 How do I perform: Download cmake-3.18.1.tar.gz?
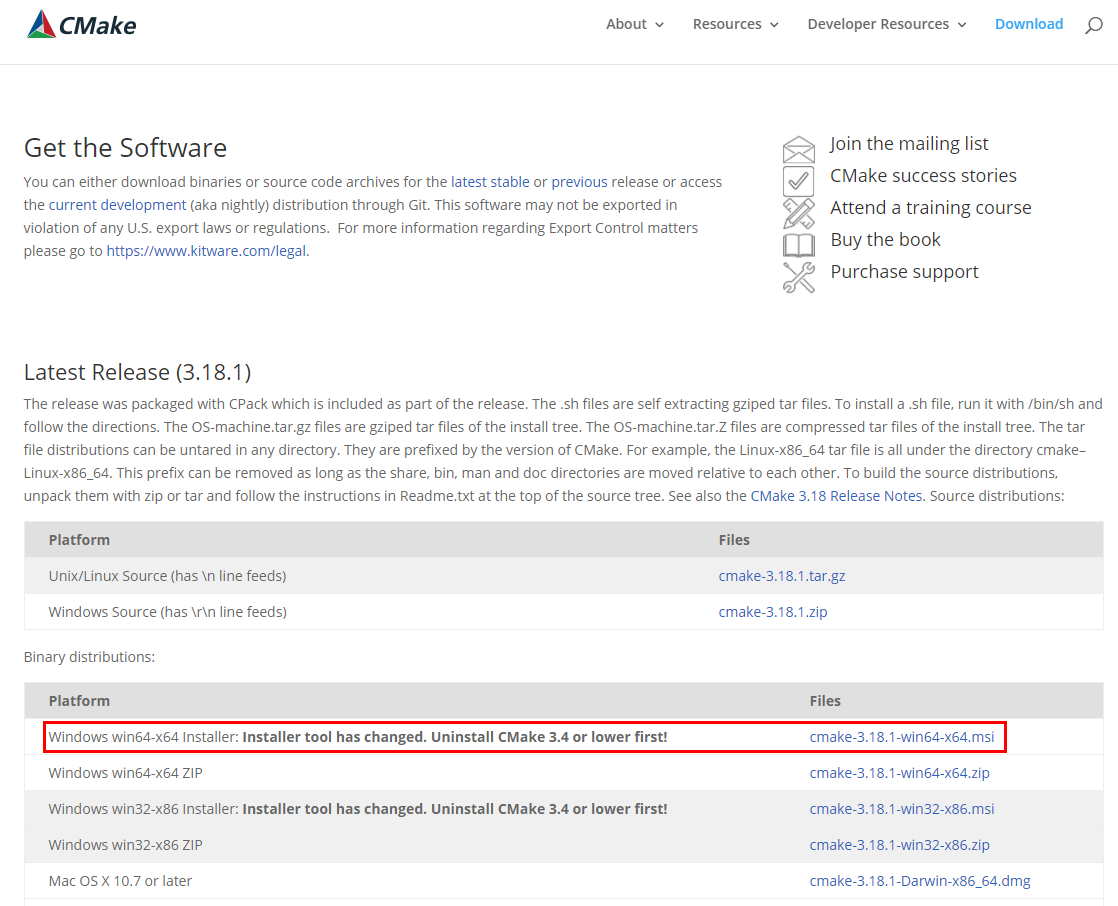[x=781, y=576]
